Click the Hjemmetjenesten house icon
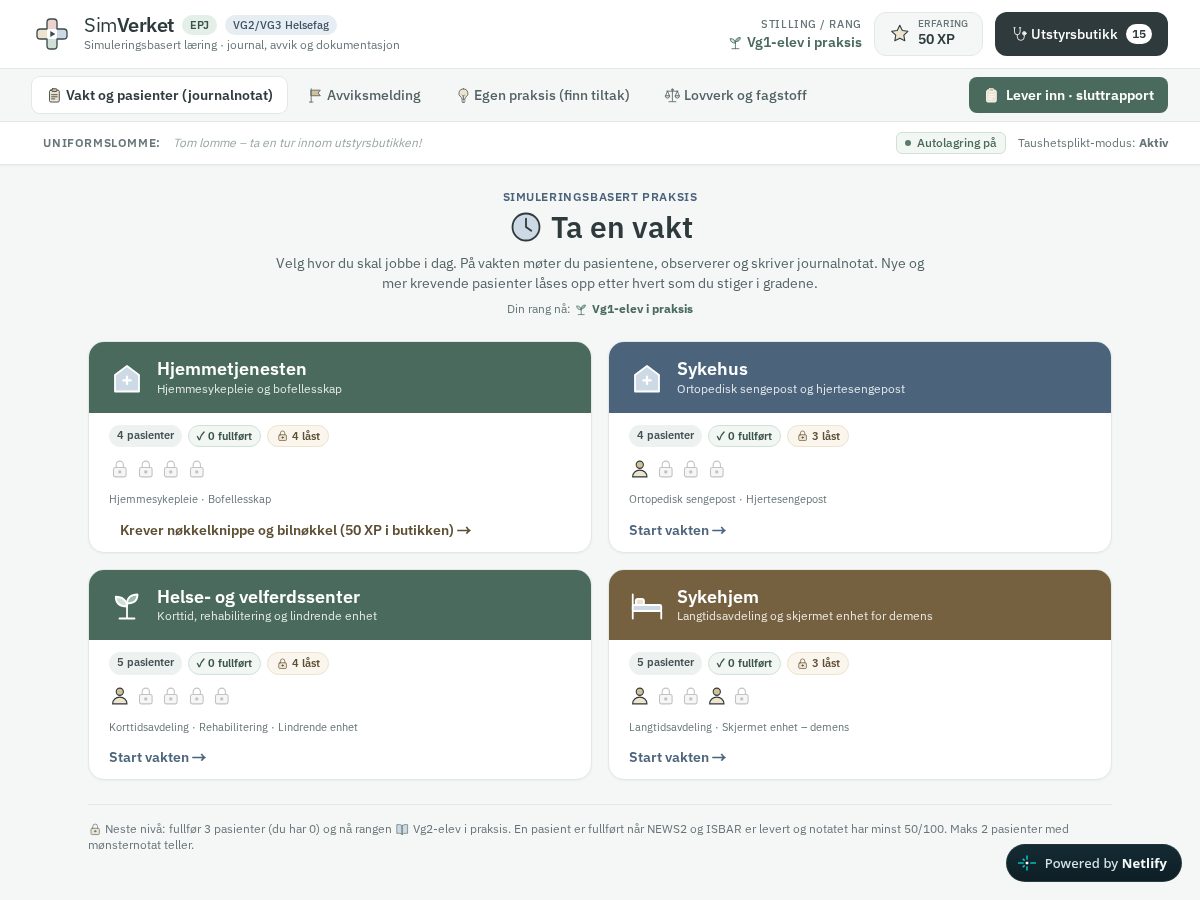 pyautogui.click(x=127, y=378)
